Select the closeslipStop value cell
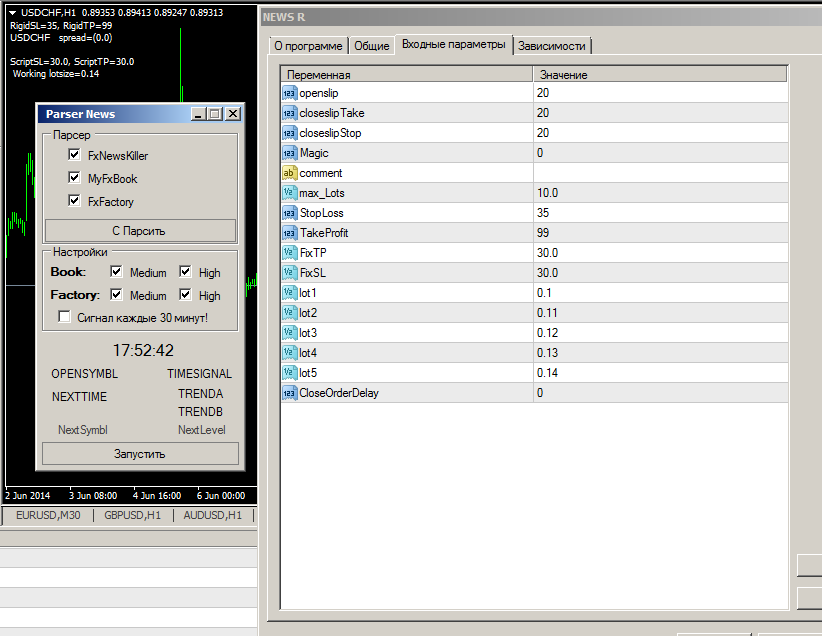 click(661, 133)
